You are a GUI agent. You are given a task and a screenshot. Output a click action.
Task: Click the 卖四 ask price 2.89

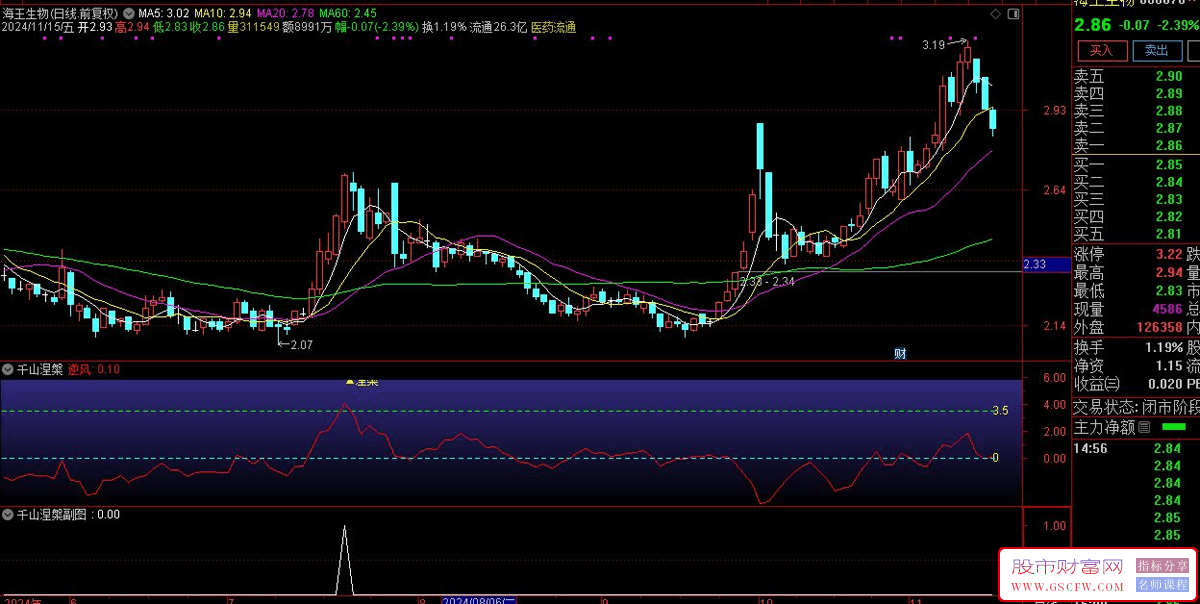pyautogui.click(x=1168, y=93)
